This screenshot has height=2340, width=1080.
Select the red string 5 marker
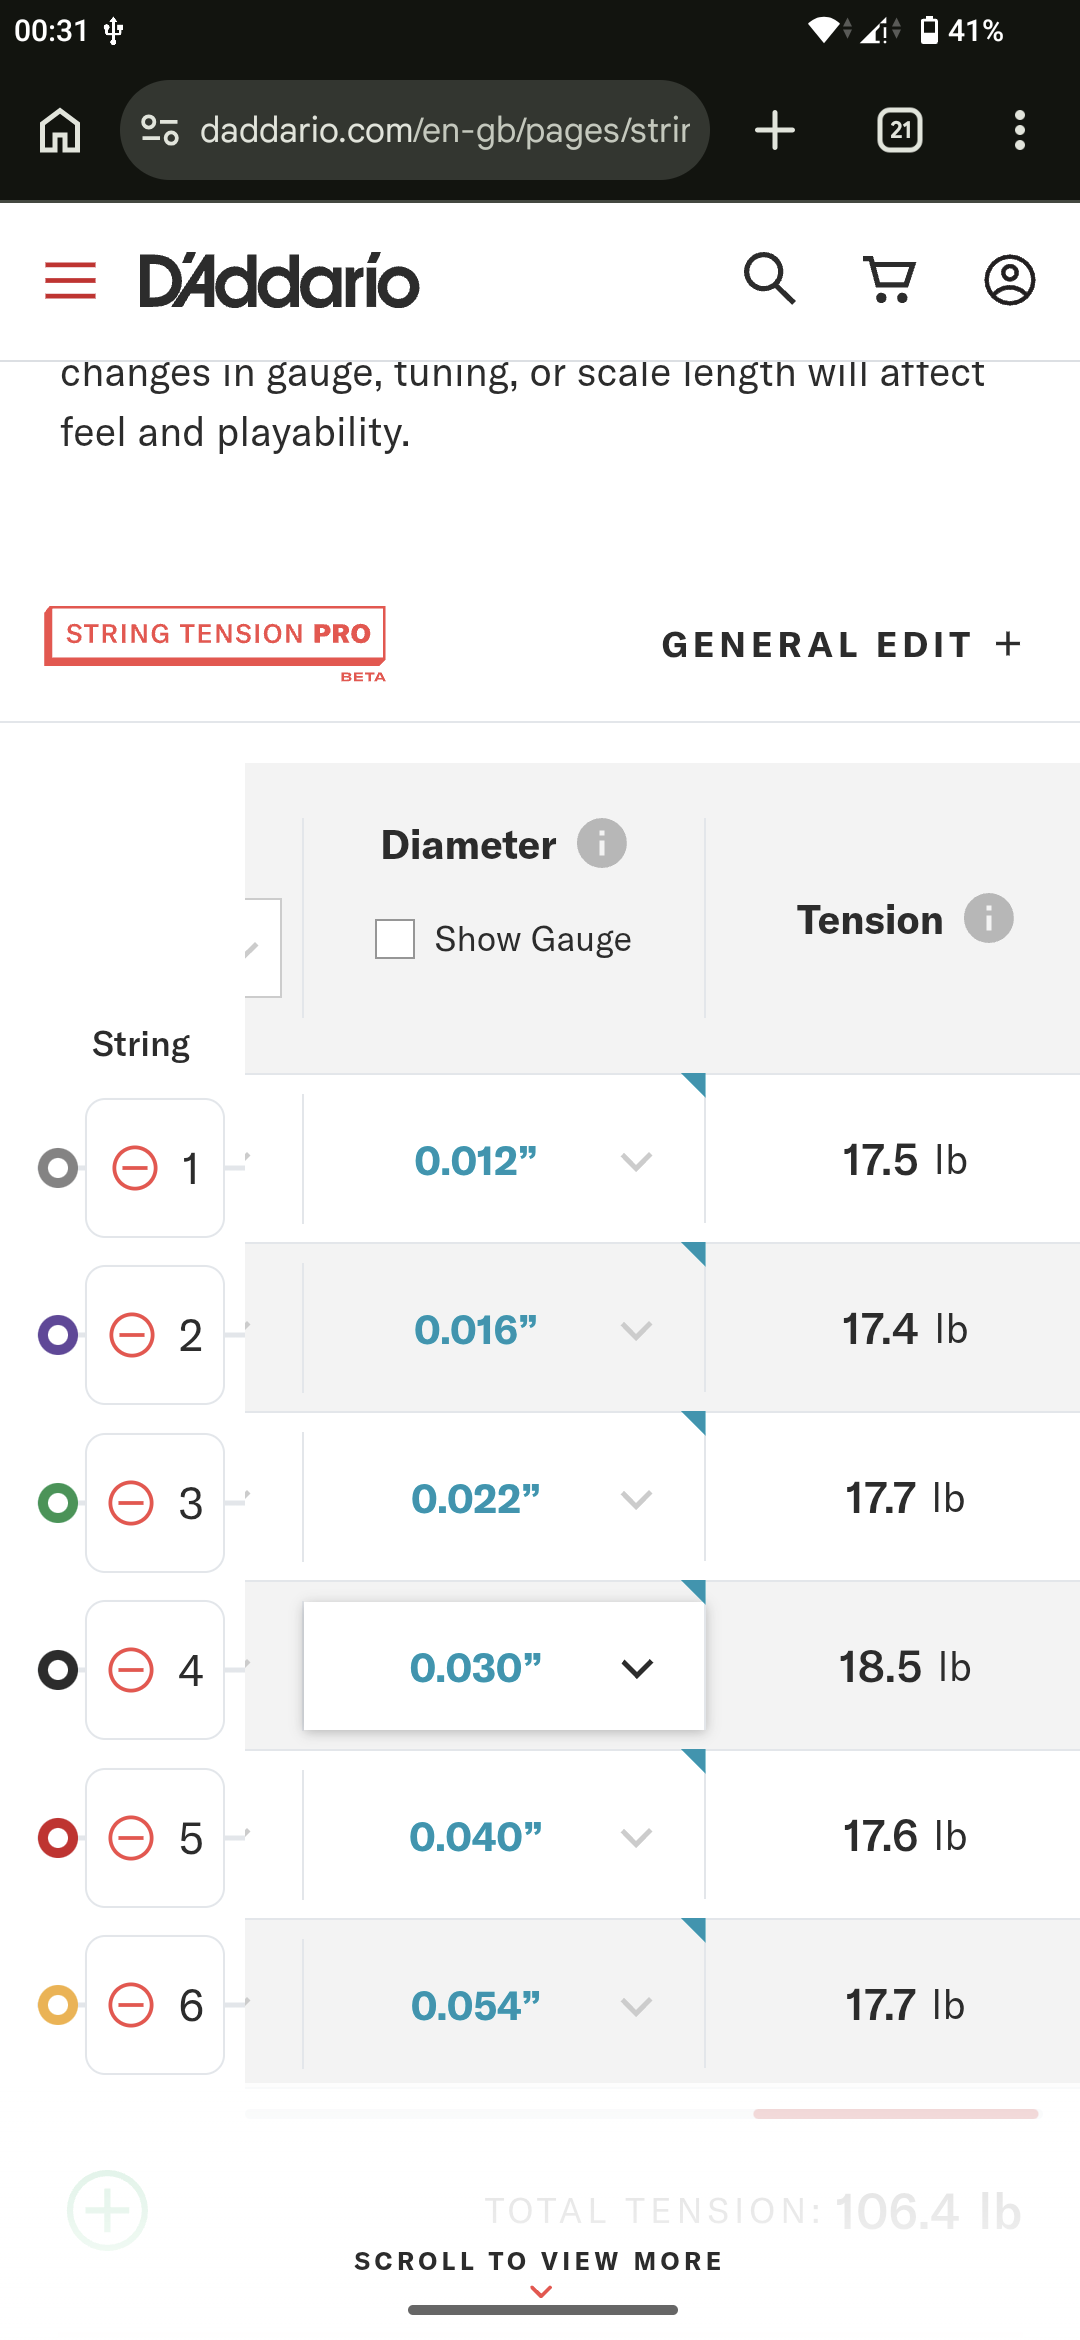click(x=58, y=1838)
